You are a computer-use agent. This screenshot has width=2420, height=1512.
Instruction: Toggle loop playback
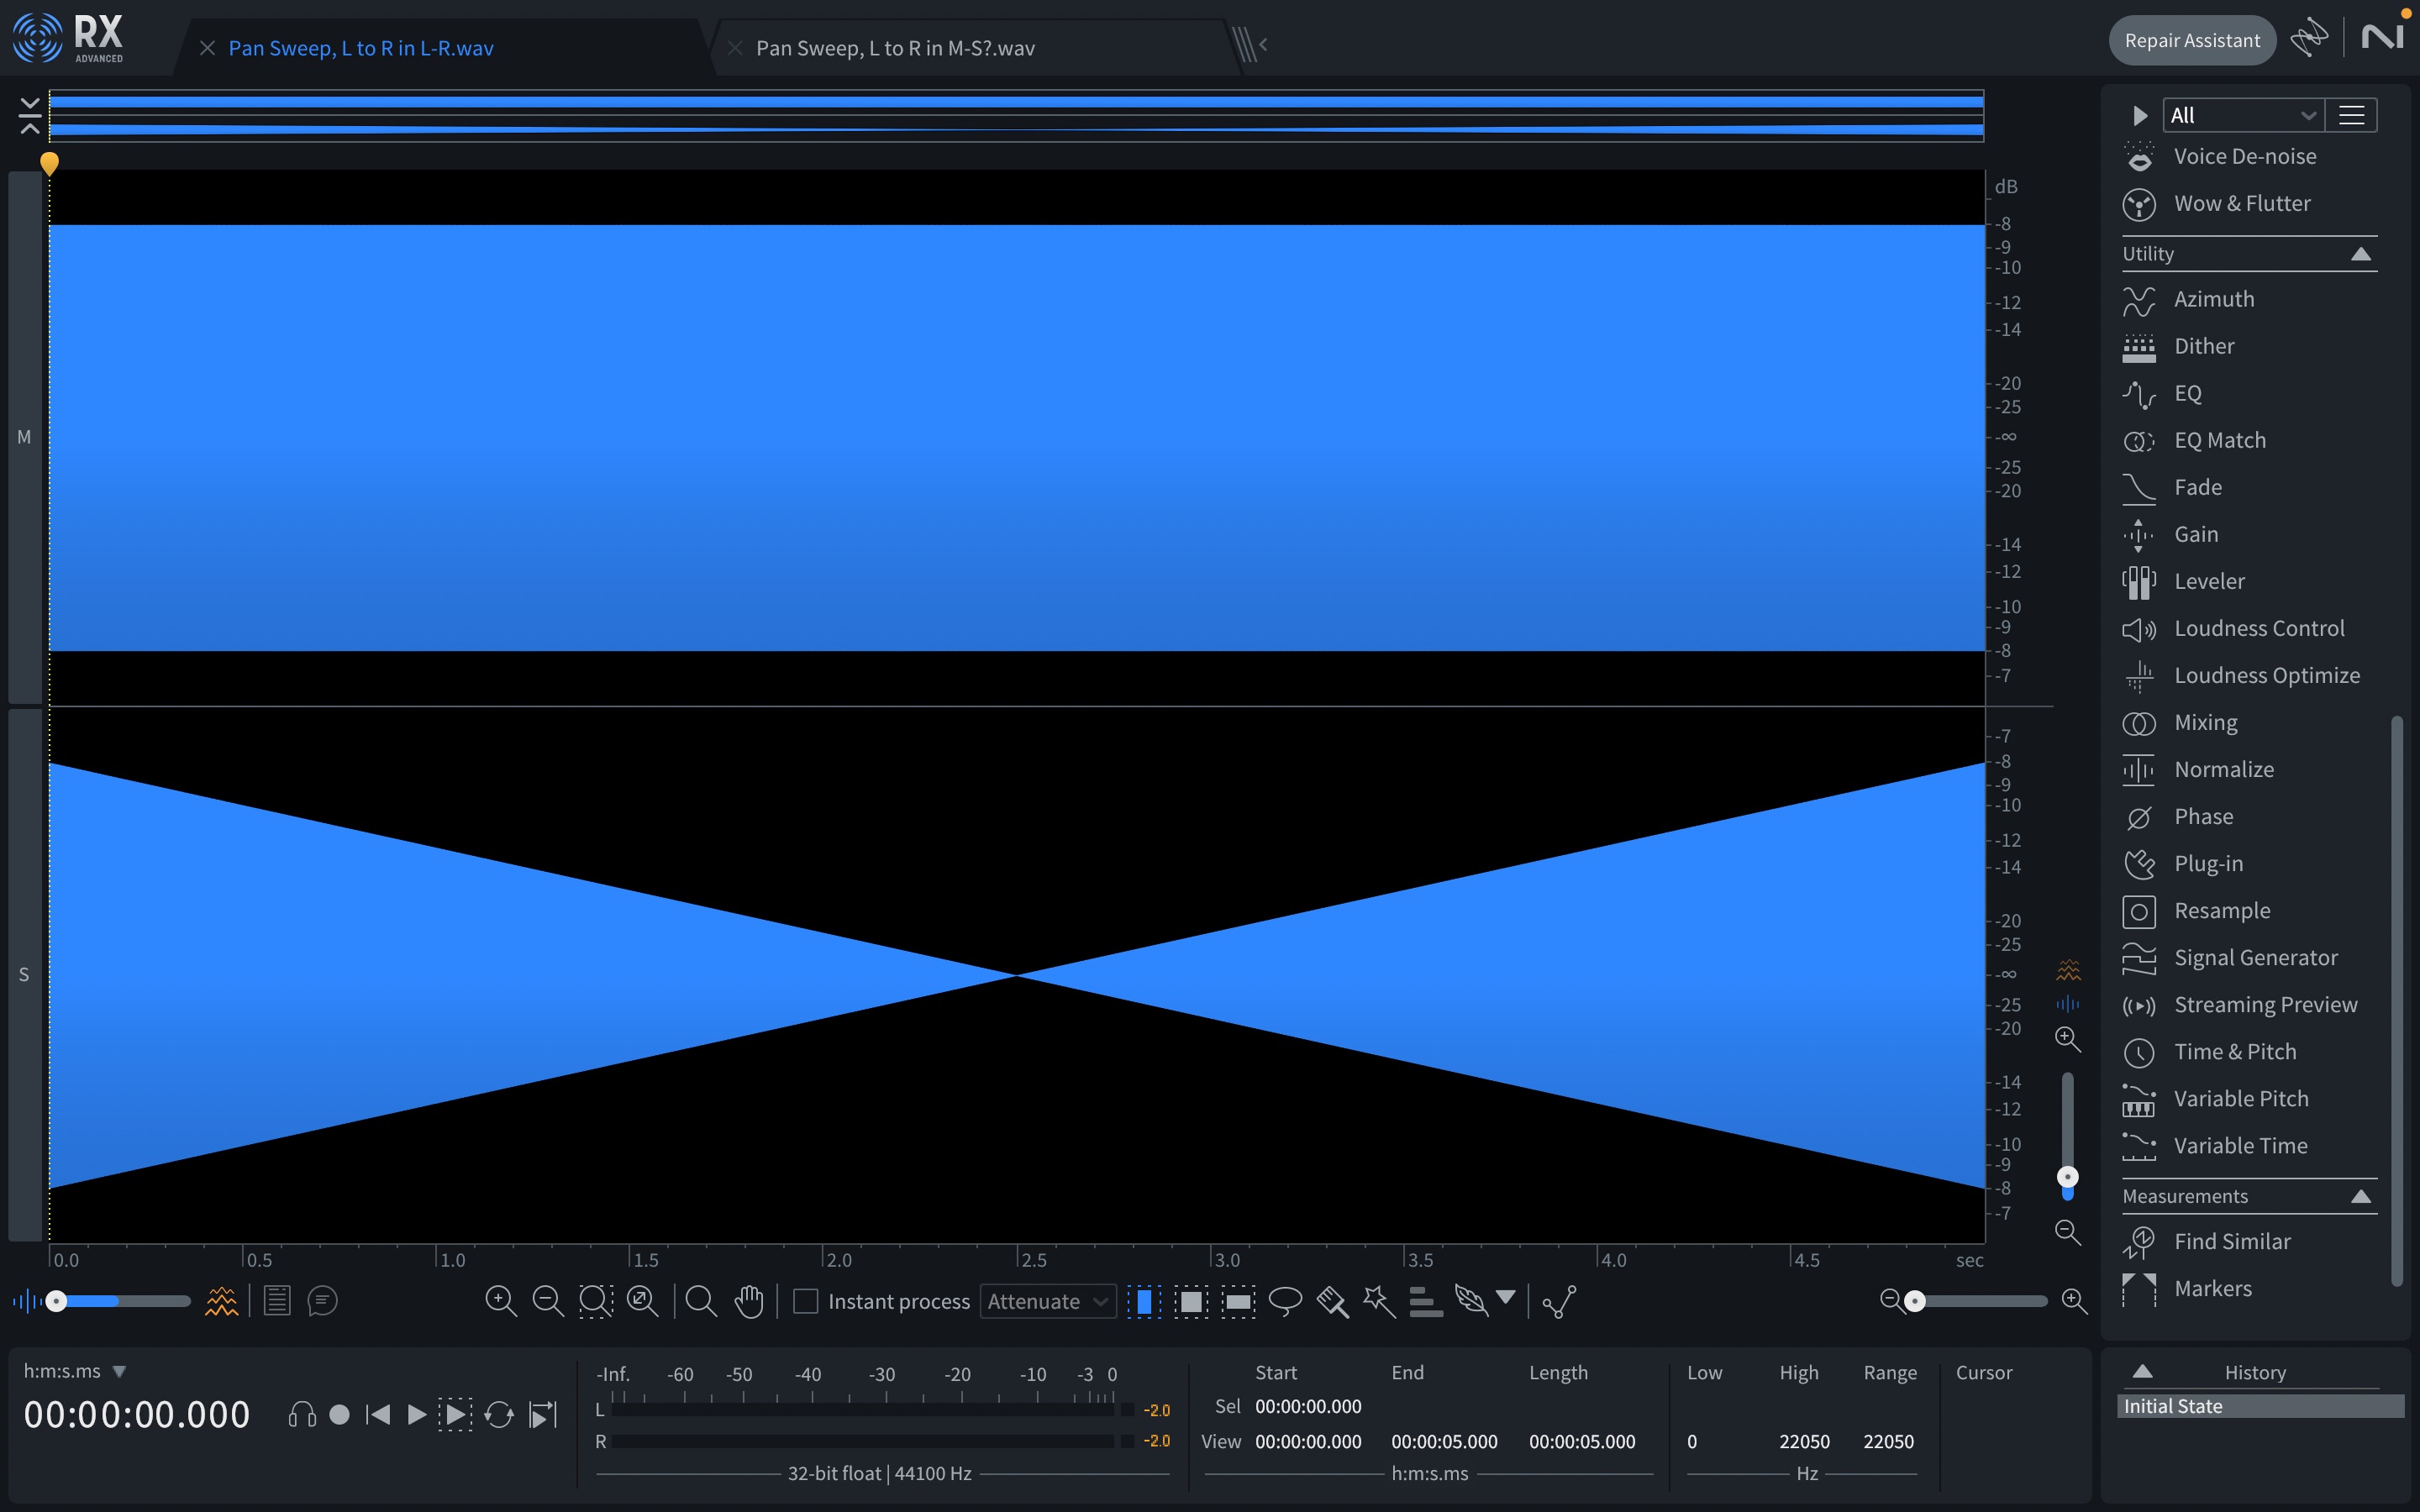[499, 1414]
